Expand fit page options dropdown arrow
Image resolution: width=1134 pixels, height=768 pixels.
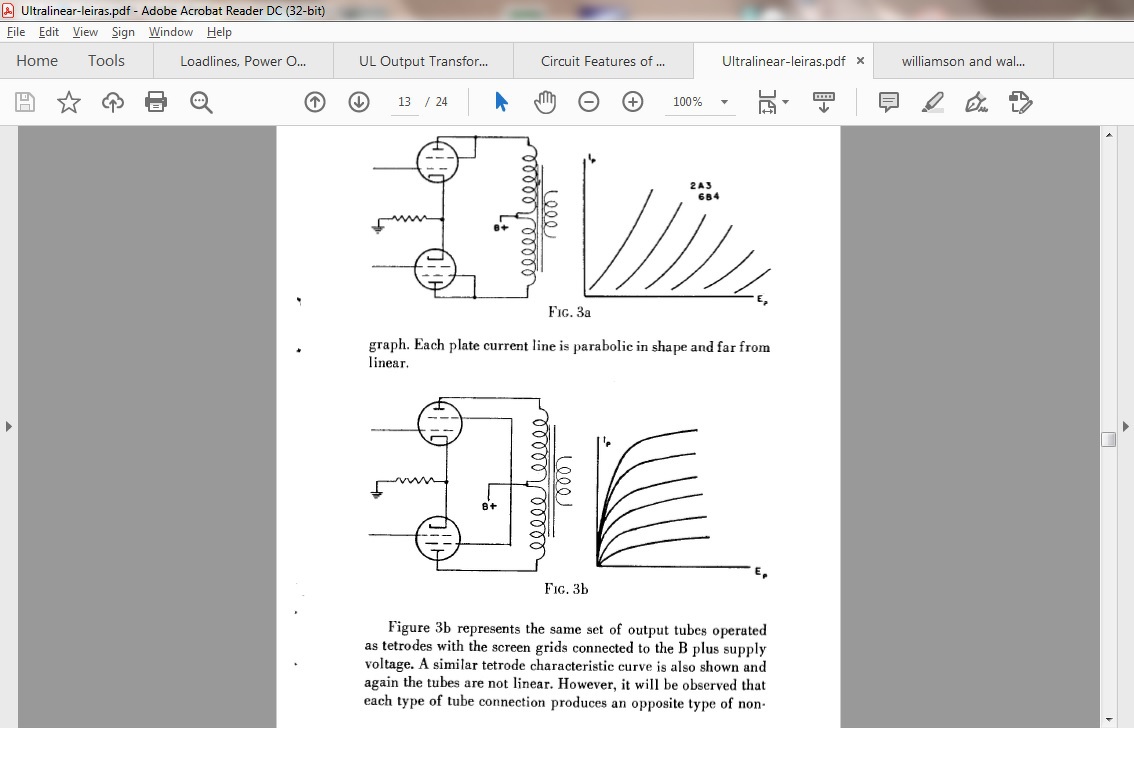point(786,102)
